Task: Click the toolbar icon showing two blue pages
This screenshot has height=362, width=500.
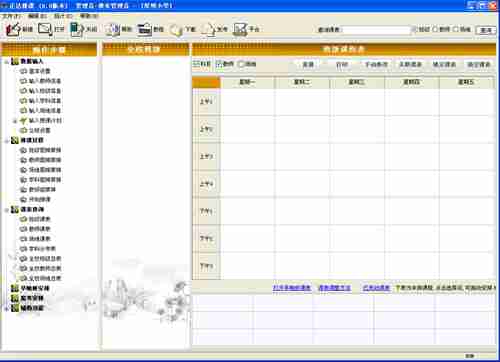Action: tap(113, 30)
